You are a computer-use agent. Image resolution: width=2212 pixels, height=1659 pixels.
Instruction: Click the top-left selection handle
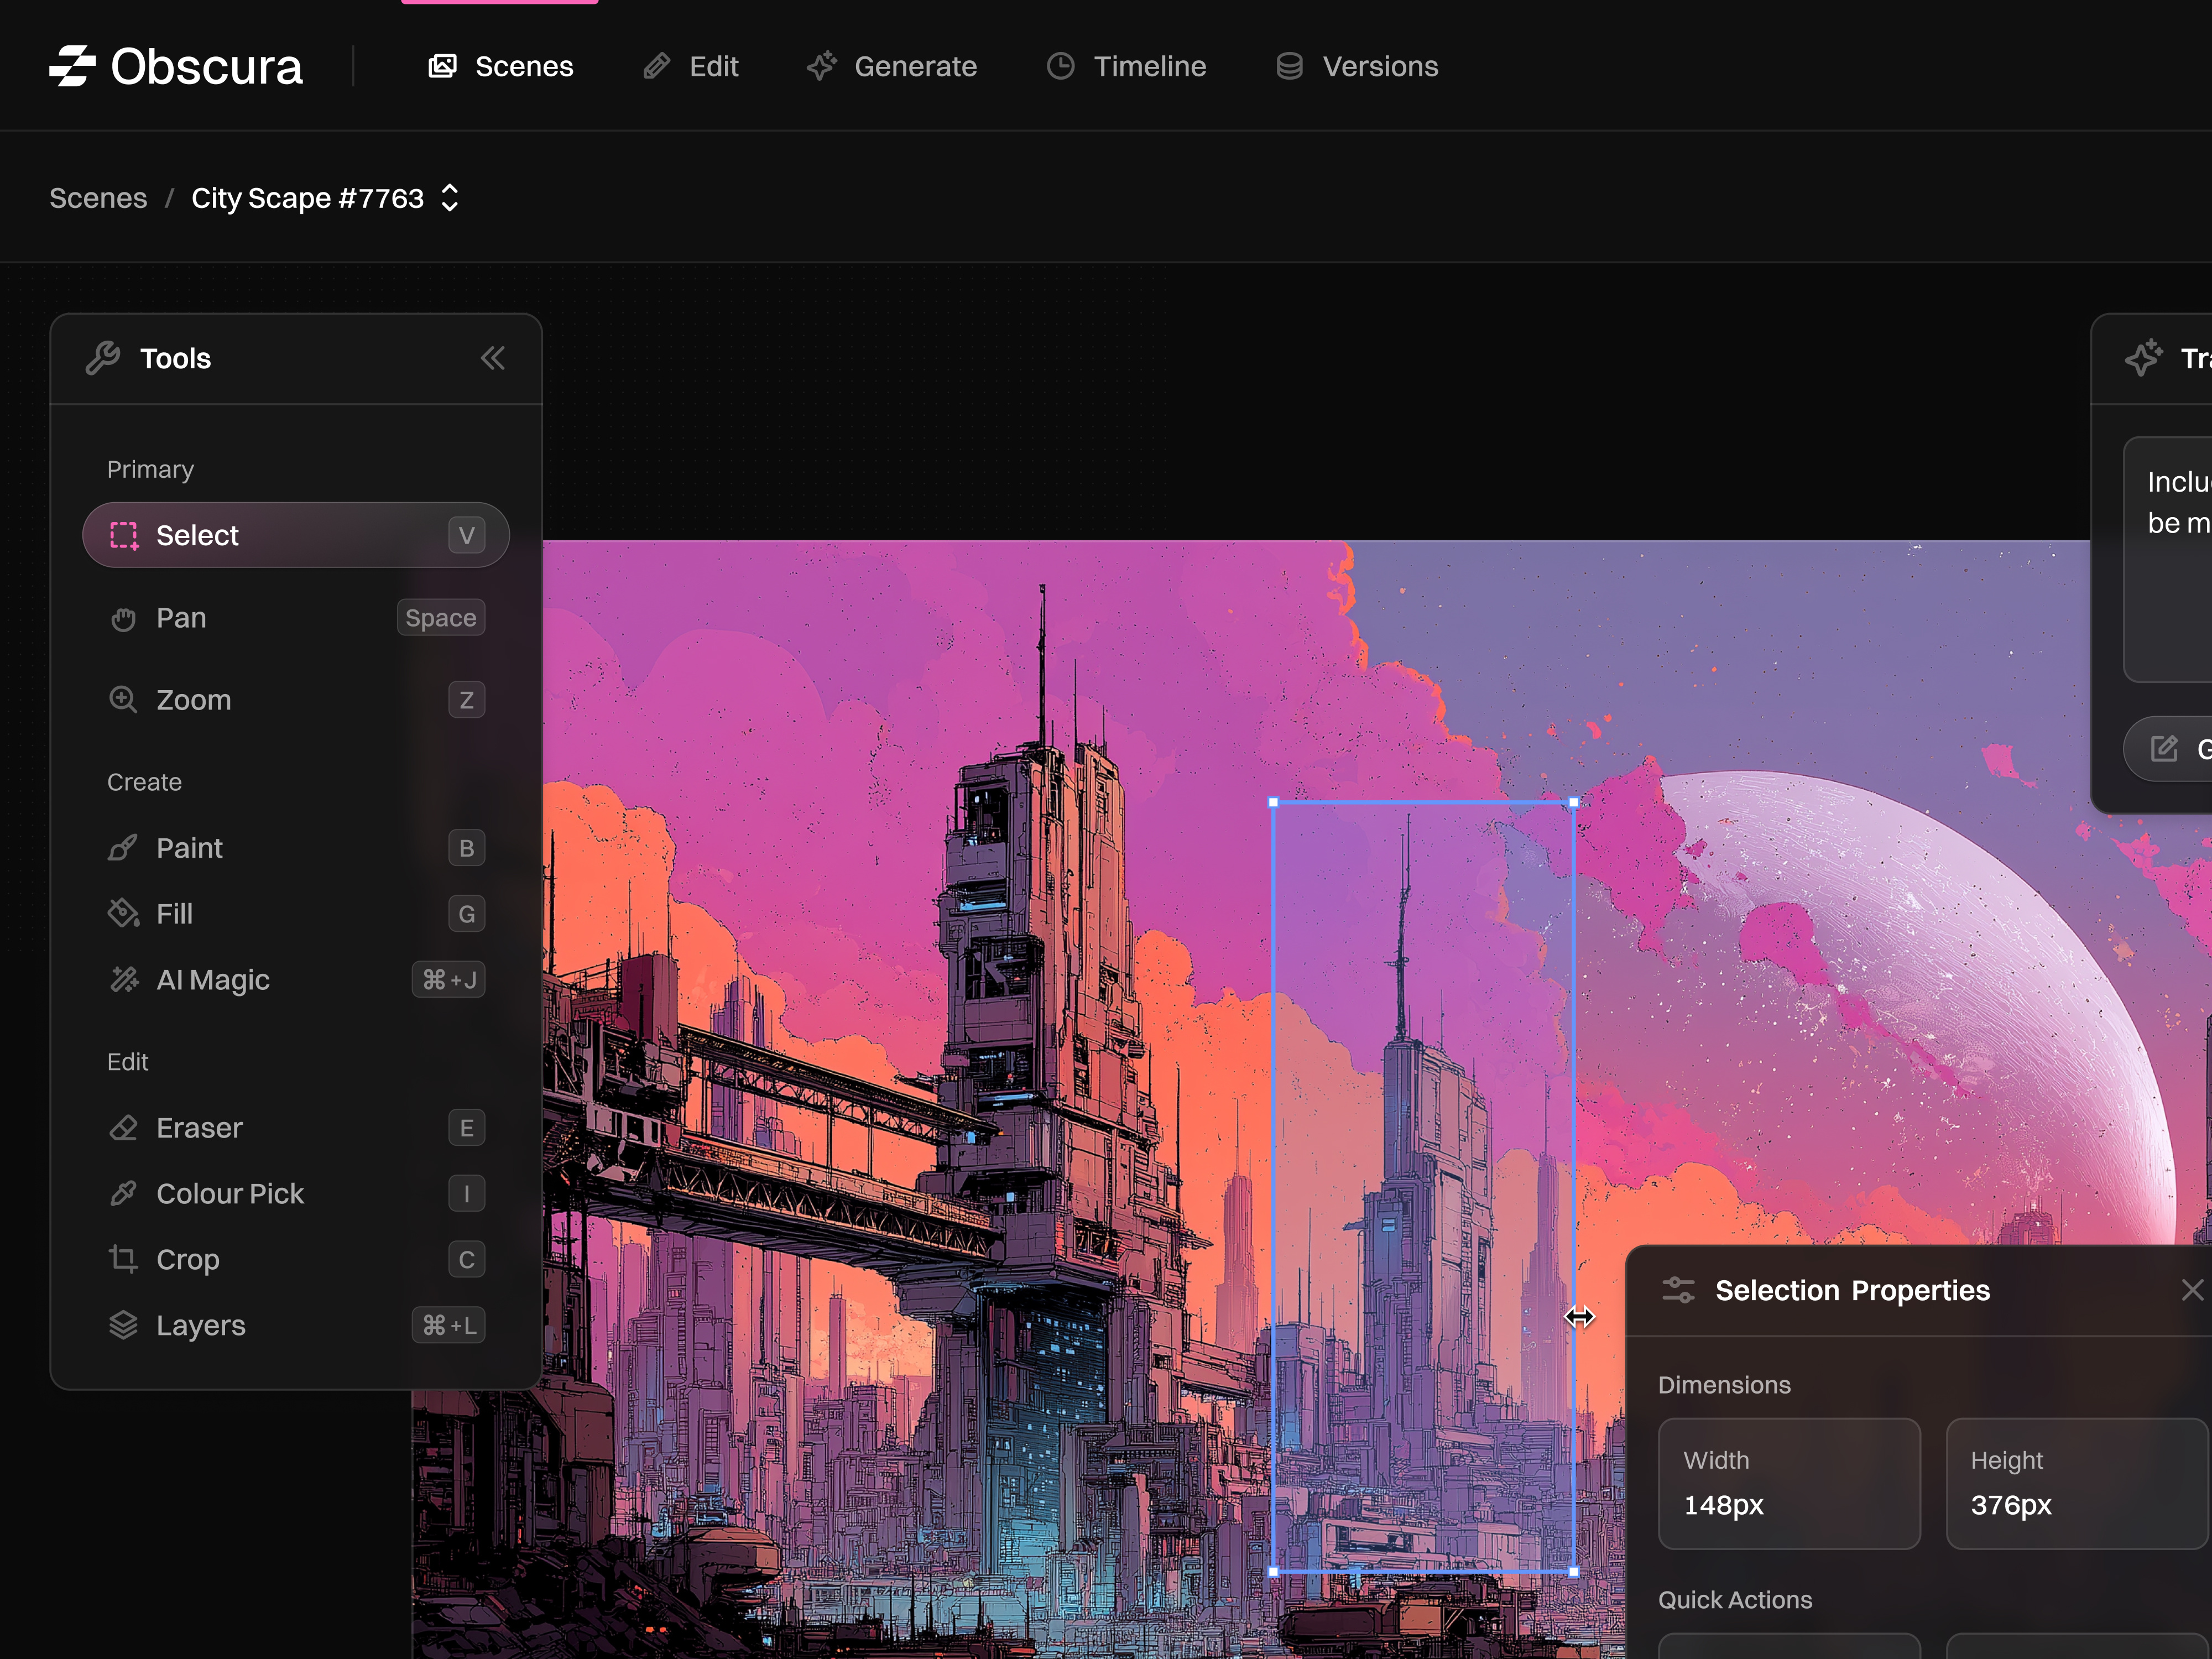(x=1273, y=802)
